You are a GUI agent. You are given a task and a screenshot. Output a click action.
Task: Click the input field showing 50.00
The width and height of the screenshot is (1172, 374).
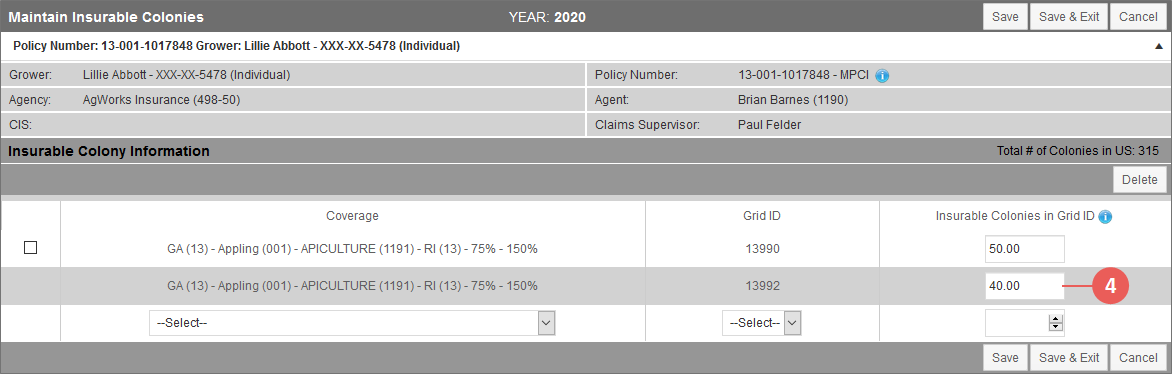tap(1025, 248)
